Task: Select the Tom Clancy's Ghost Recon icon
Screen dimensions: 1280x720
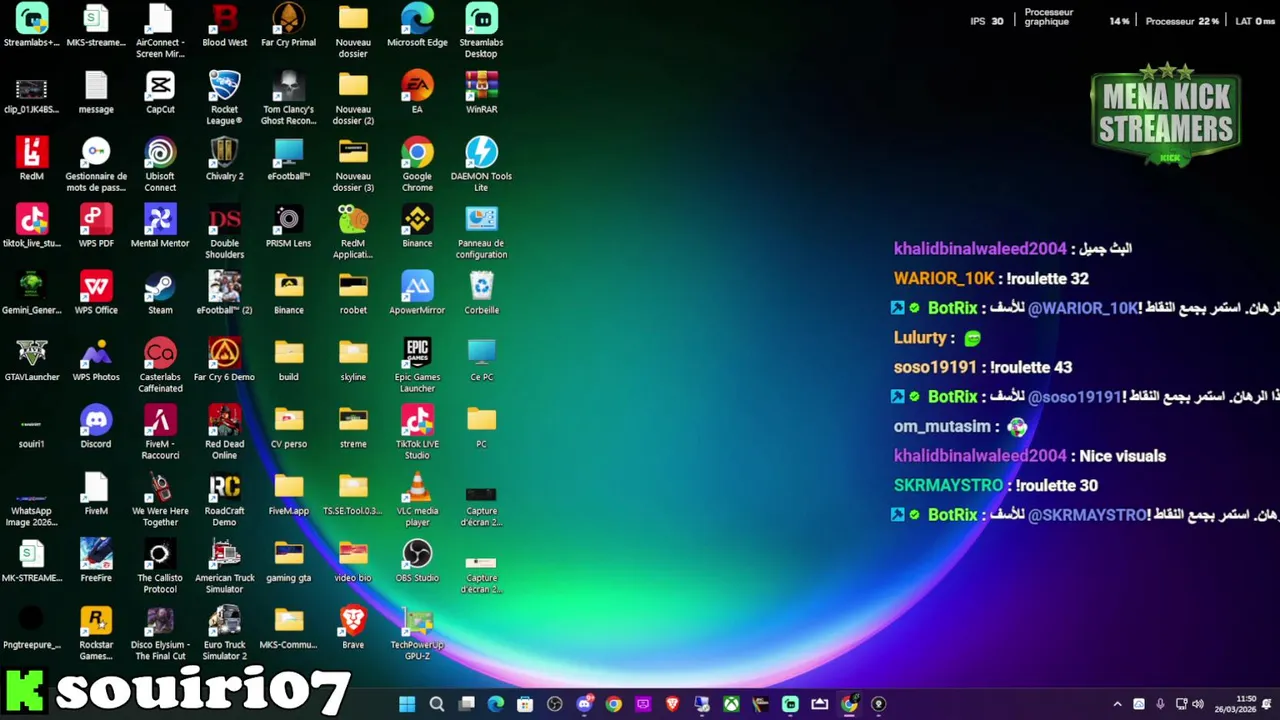Action: 288,99
